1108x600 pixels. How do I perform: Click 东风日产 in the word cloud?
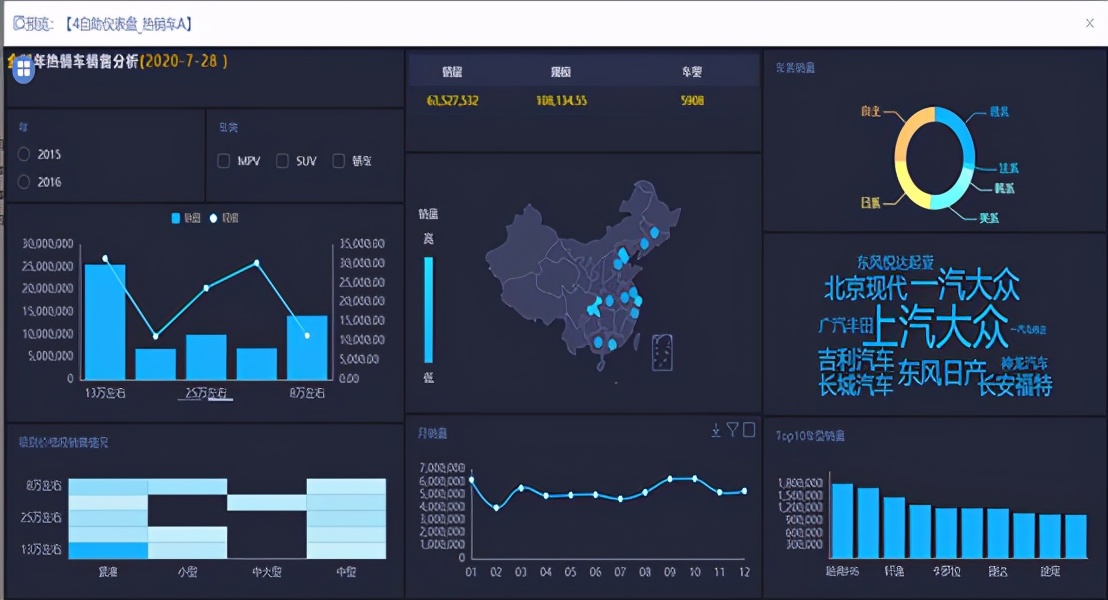[x=941, y=373]
